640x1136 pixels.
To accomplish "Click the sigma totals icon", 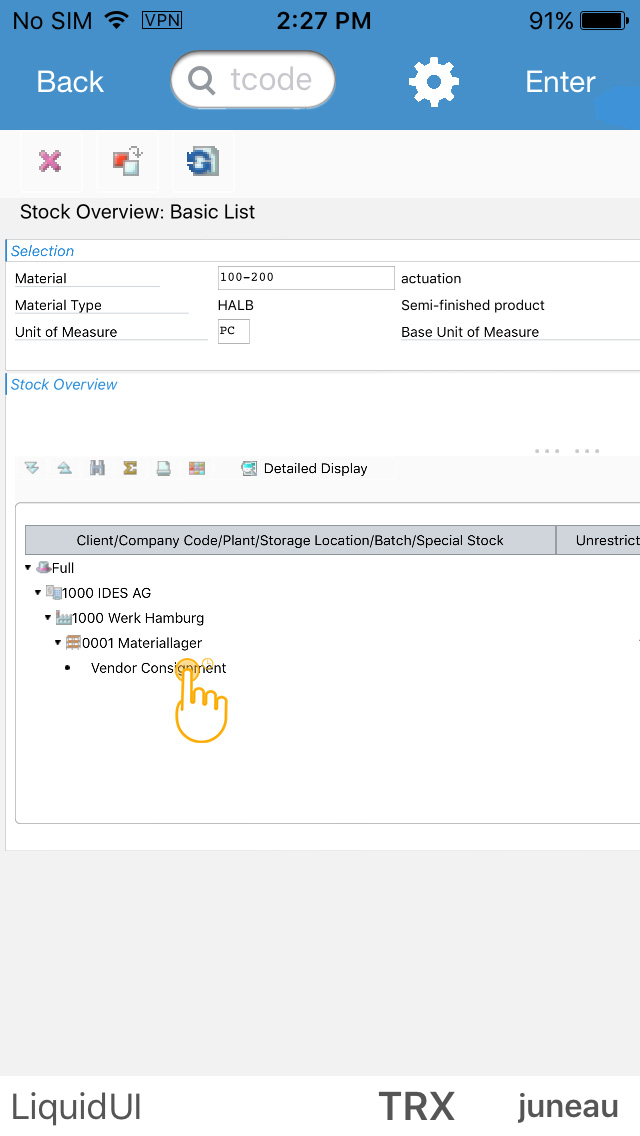I will click(x=130, y=468).
